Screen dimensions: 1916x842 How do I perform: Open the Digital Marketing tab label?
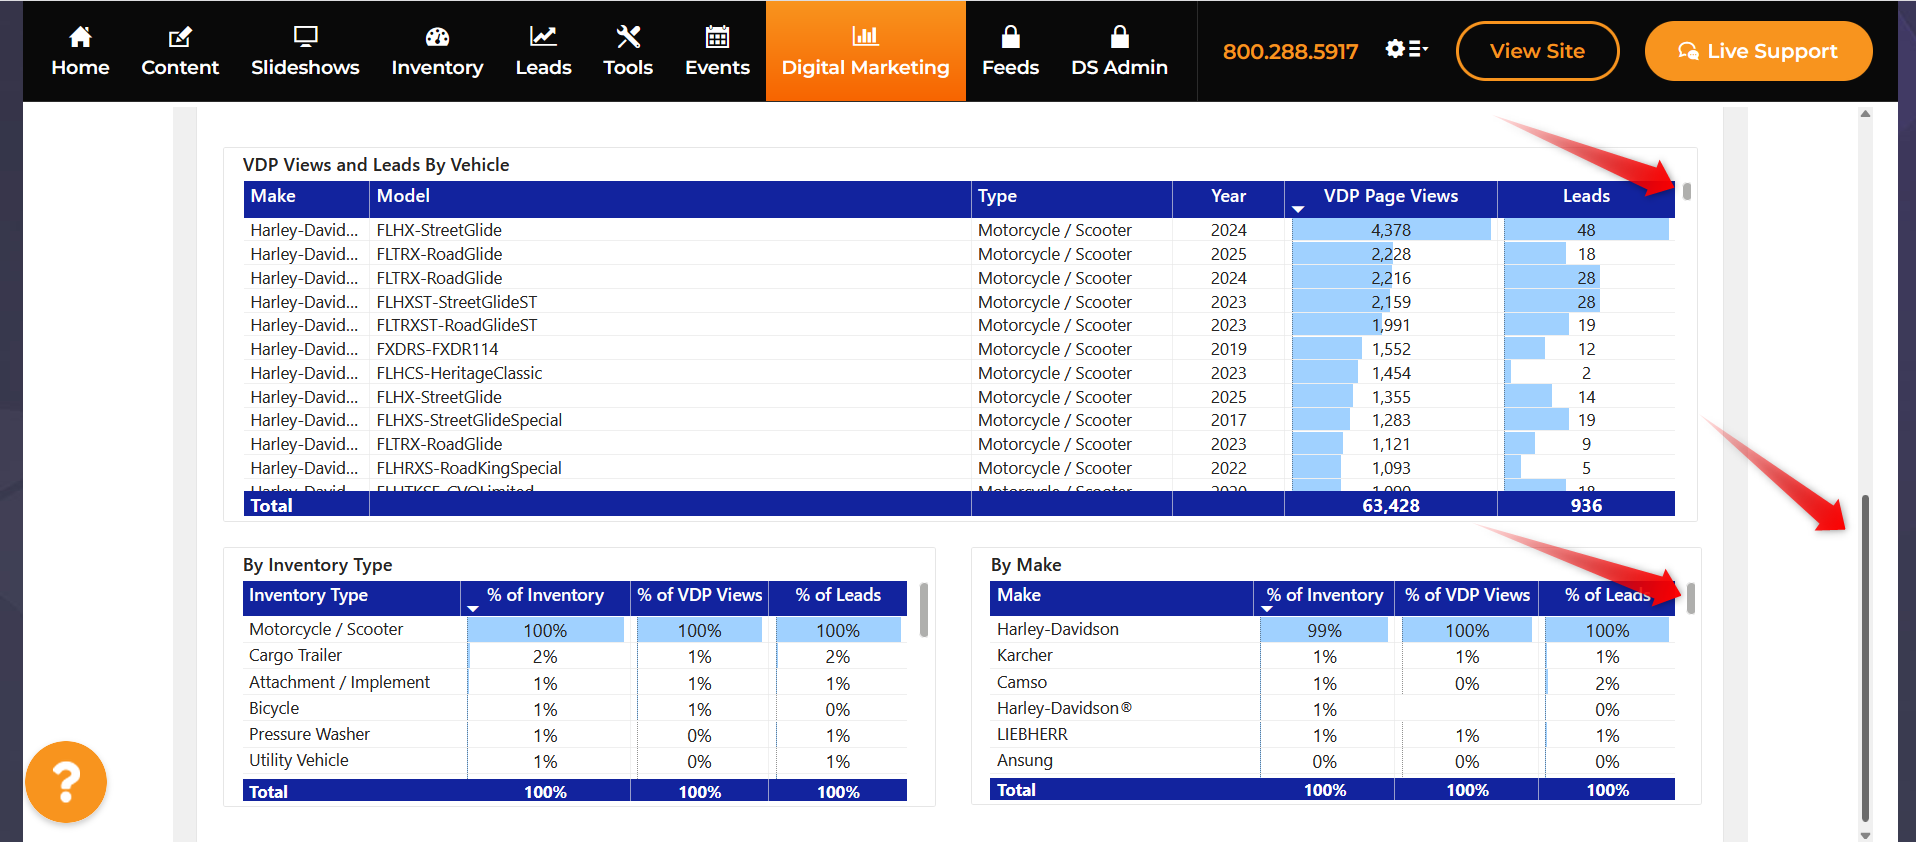865,67
